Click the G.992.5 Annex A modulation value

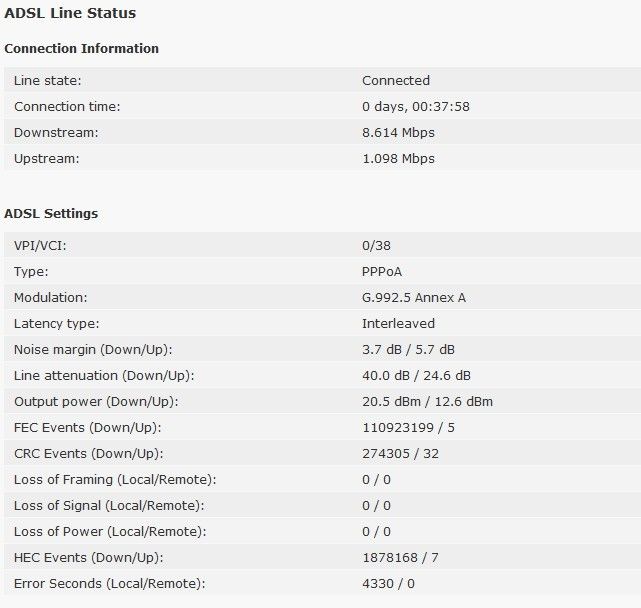[414, 298]
